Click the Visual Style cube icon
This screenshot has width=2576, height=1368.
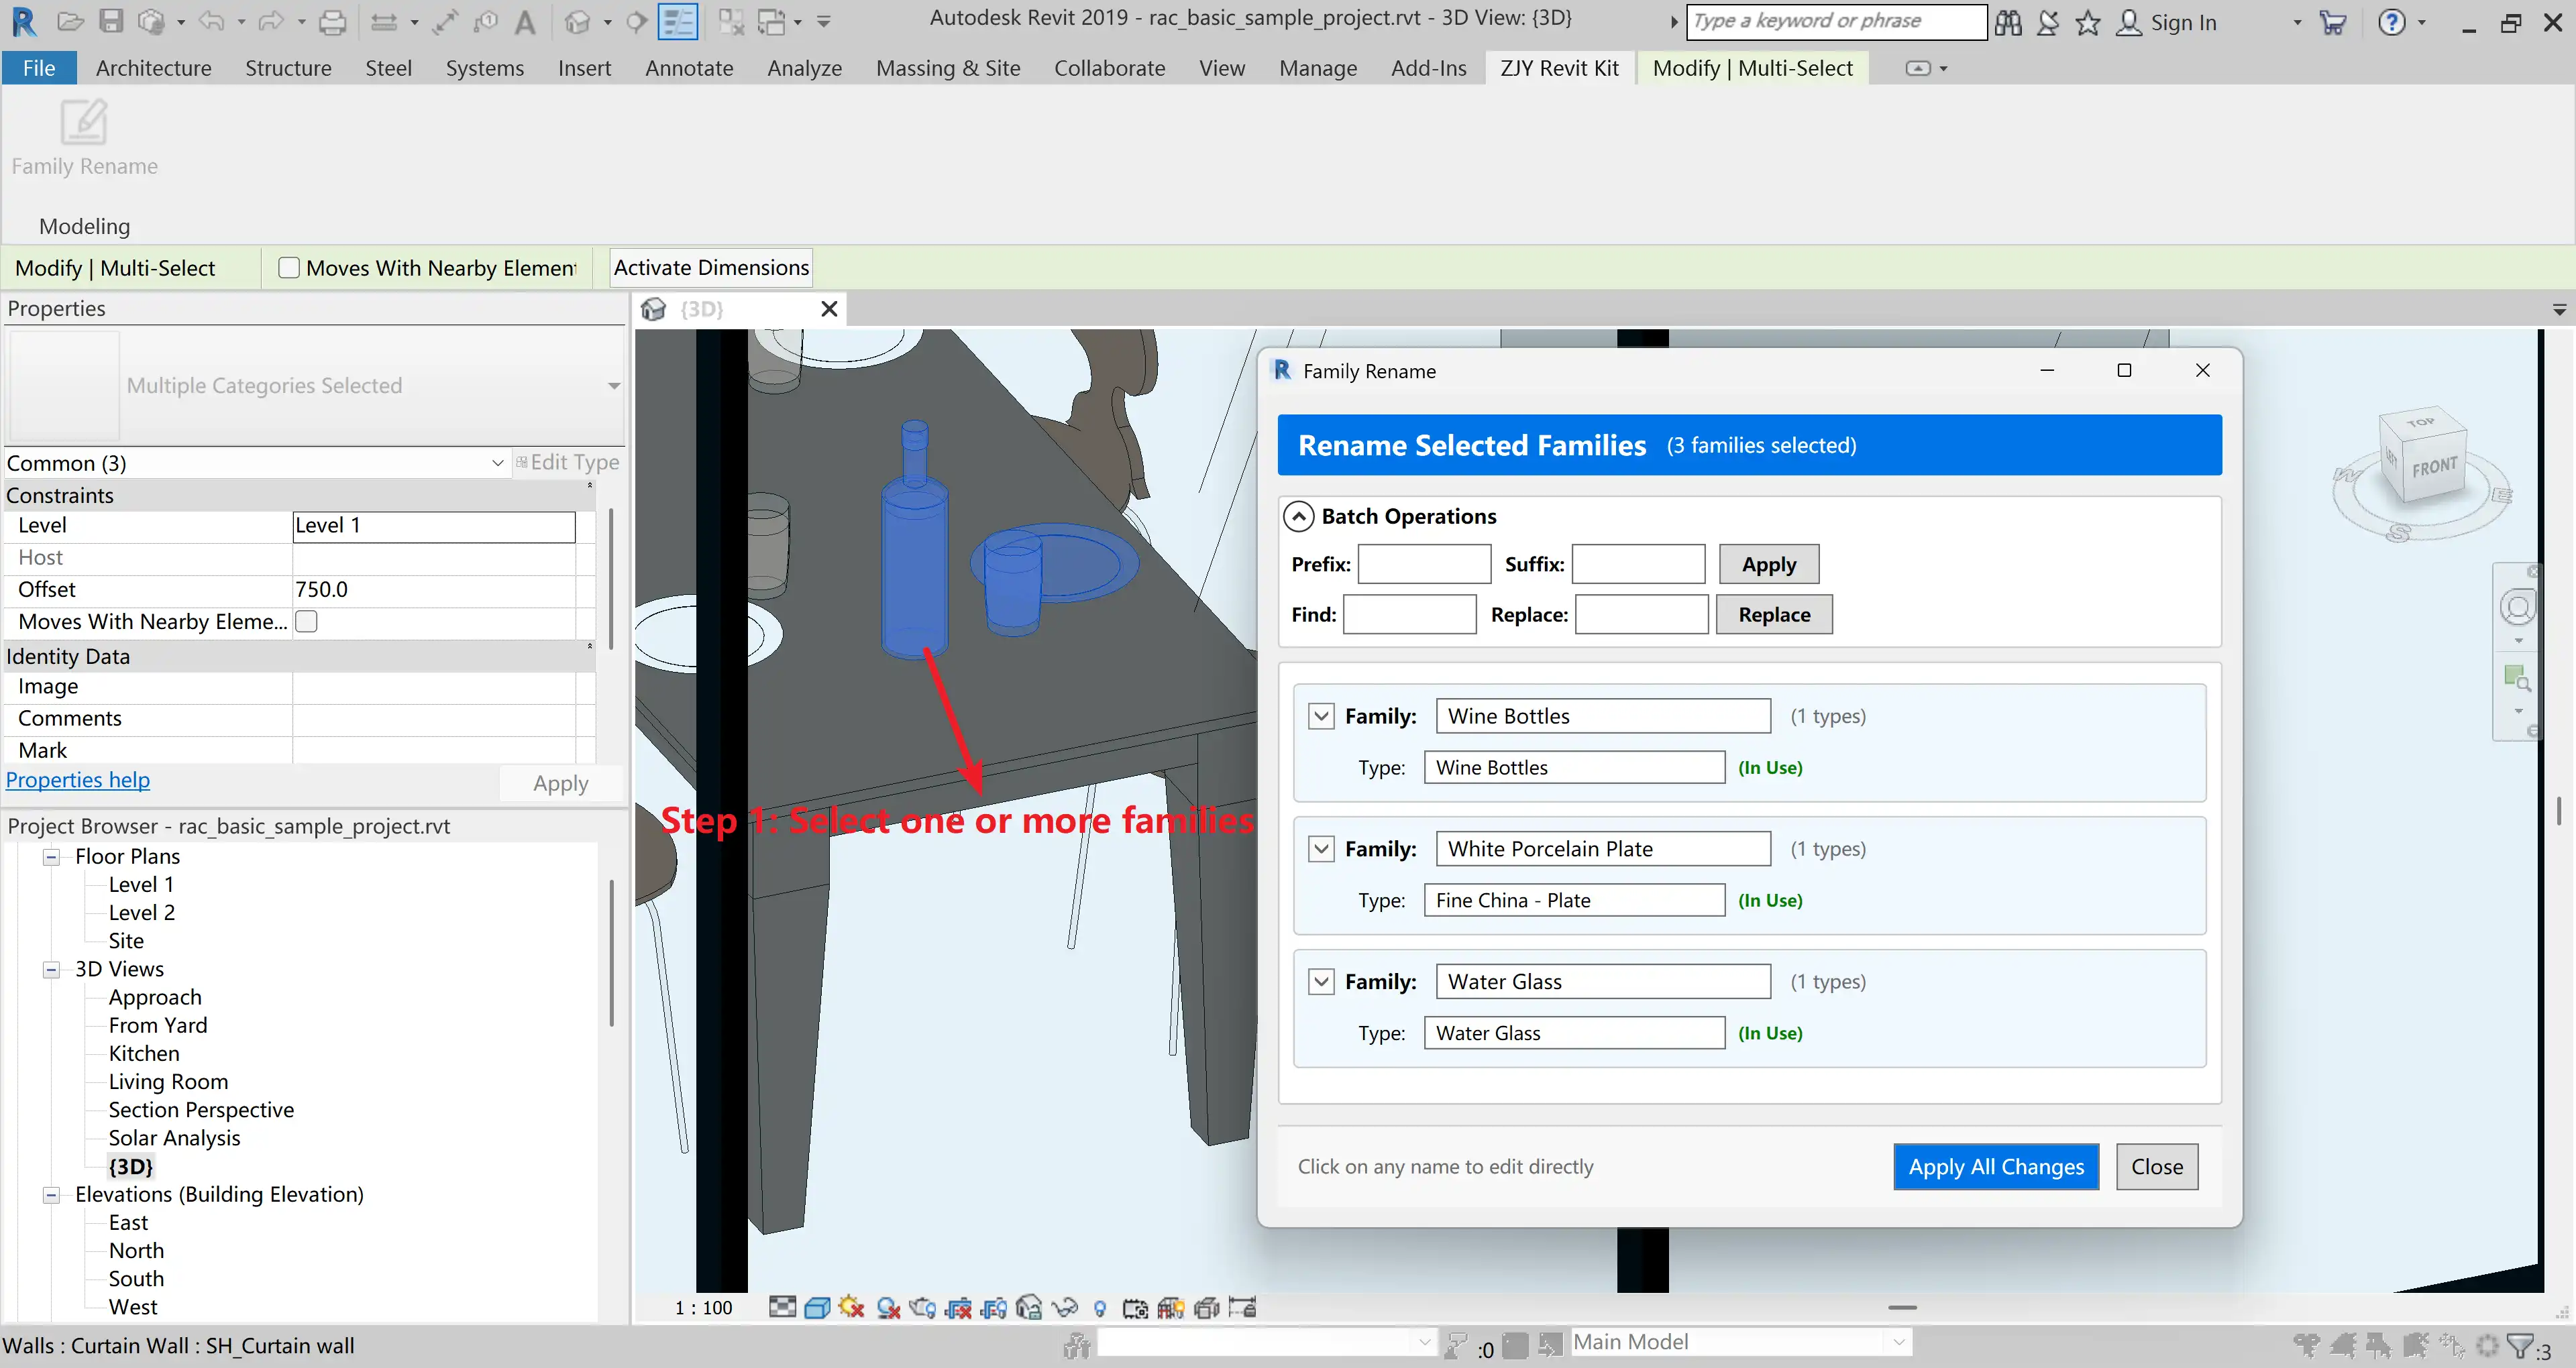pyautogui.click(x=817, y=1308)
